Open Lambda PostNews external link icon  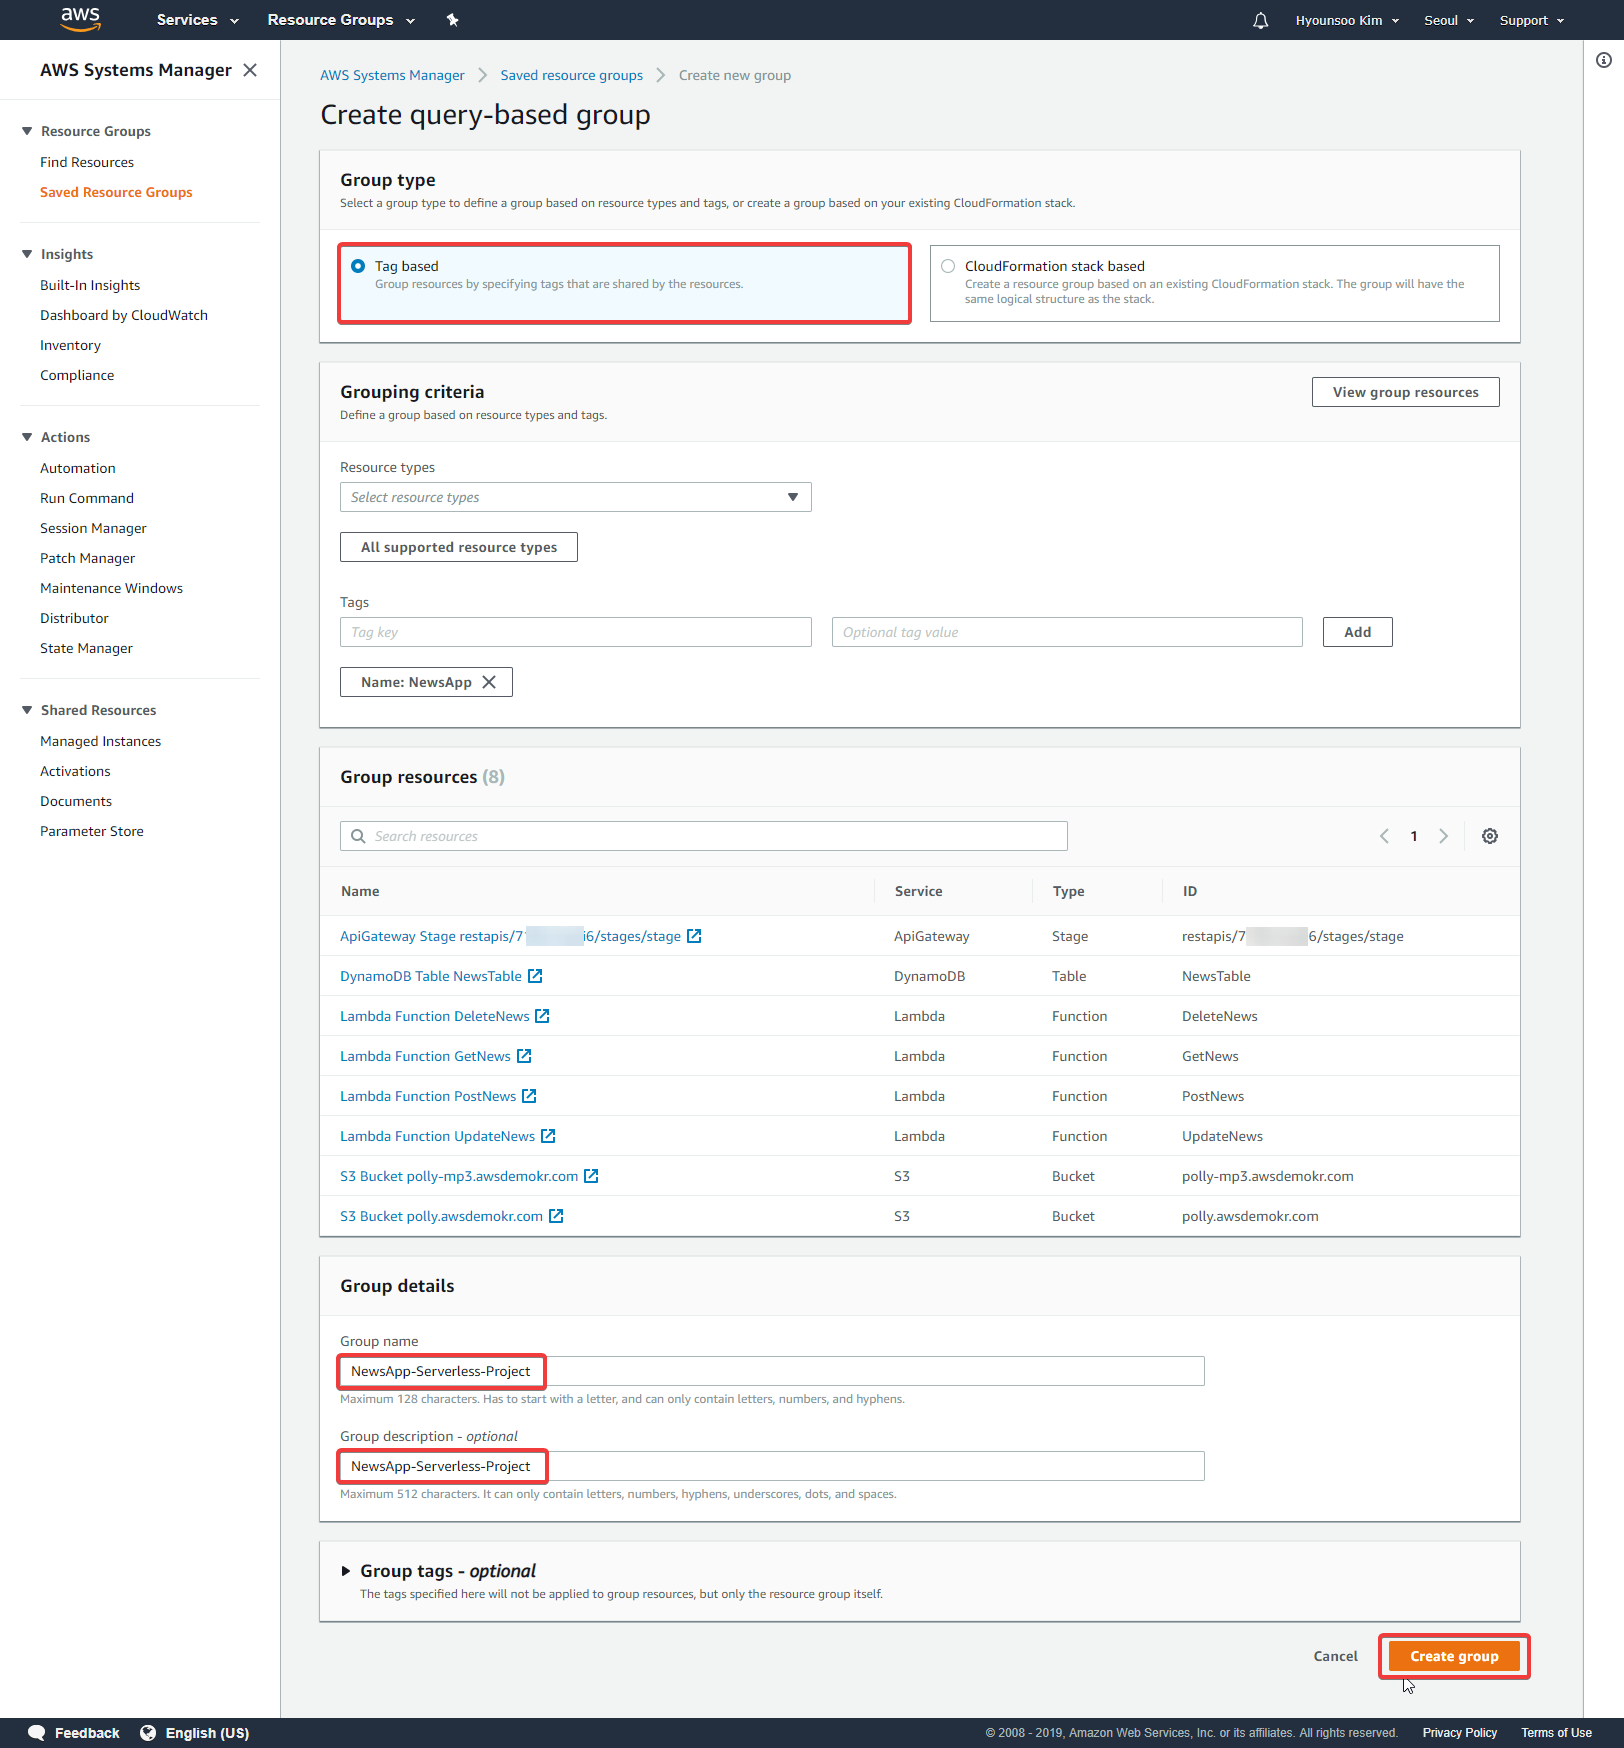[x=529, y=1096]
